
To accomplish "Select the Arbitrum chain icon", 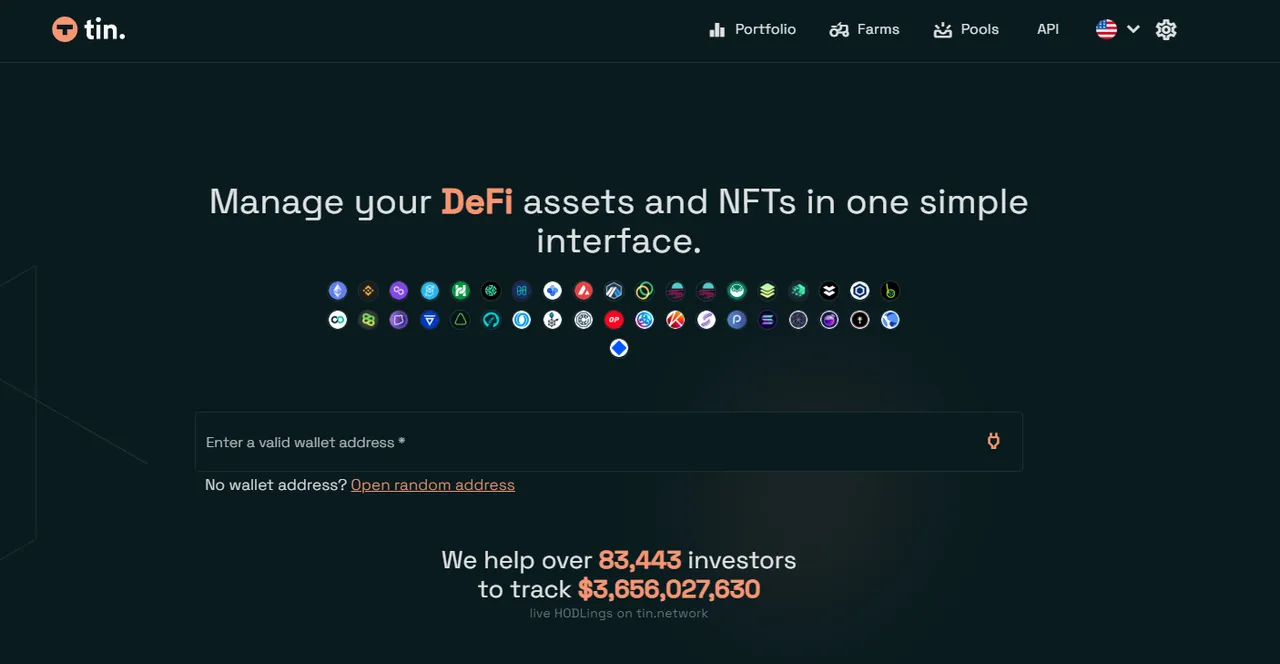I will (614, 291).
